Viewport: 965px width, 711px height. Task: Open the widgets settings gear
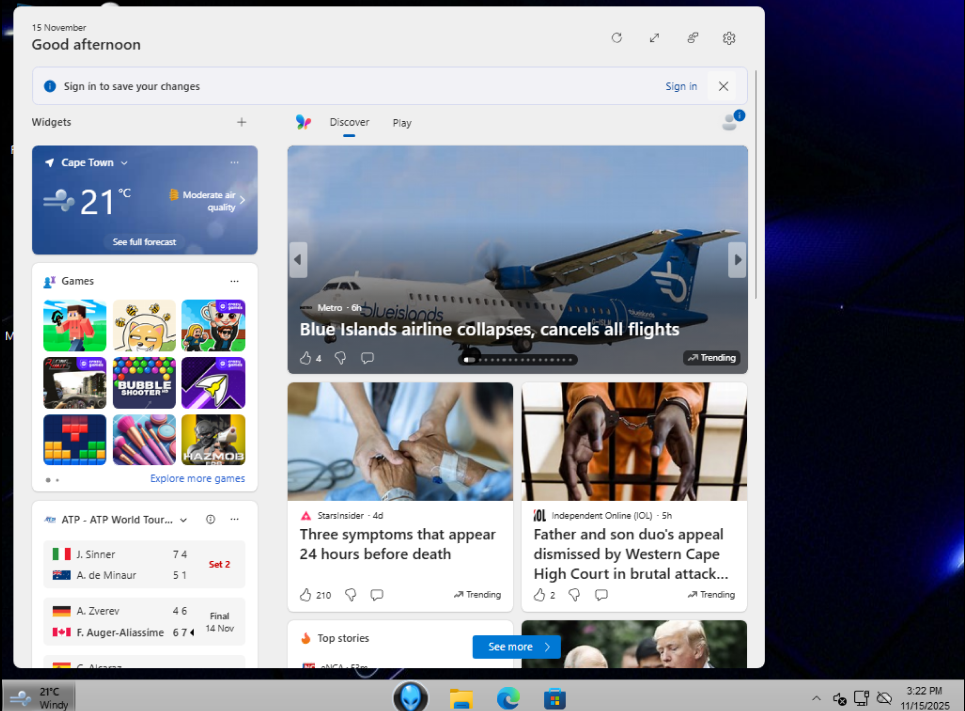pos(729,38)
